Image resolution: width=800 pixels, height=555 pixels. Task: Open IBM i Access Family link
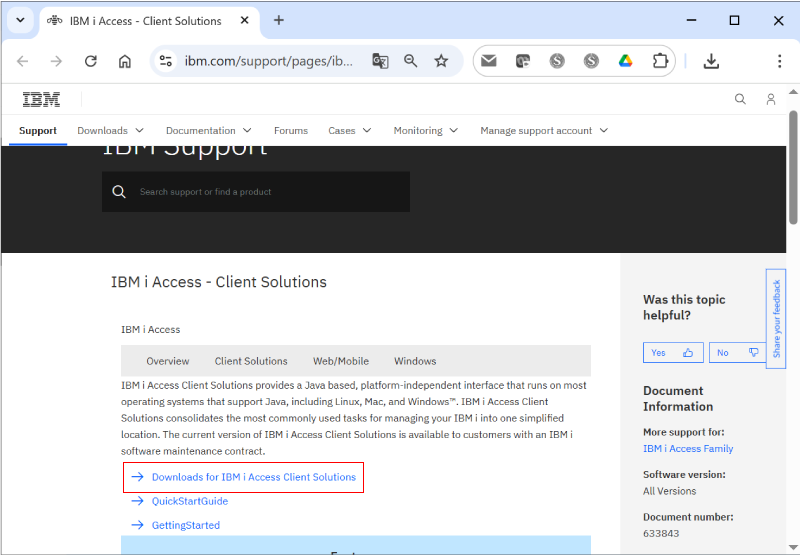coord(688,448)
